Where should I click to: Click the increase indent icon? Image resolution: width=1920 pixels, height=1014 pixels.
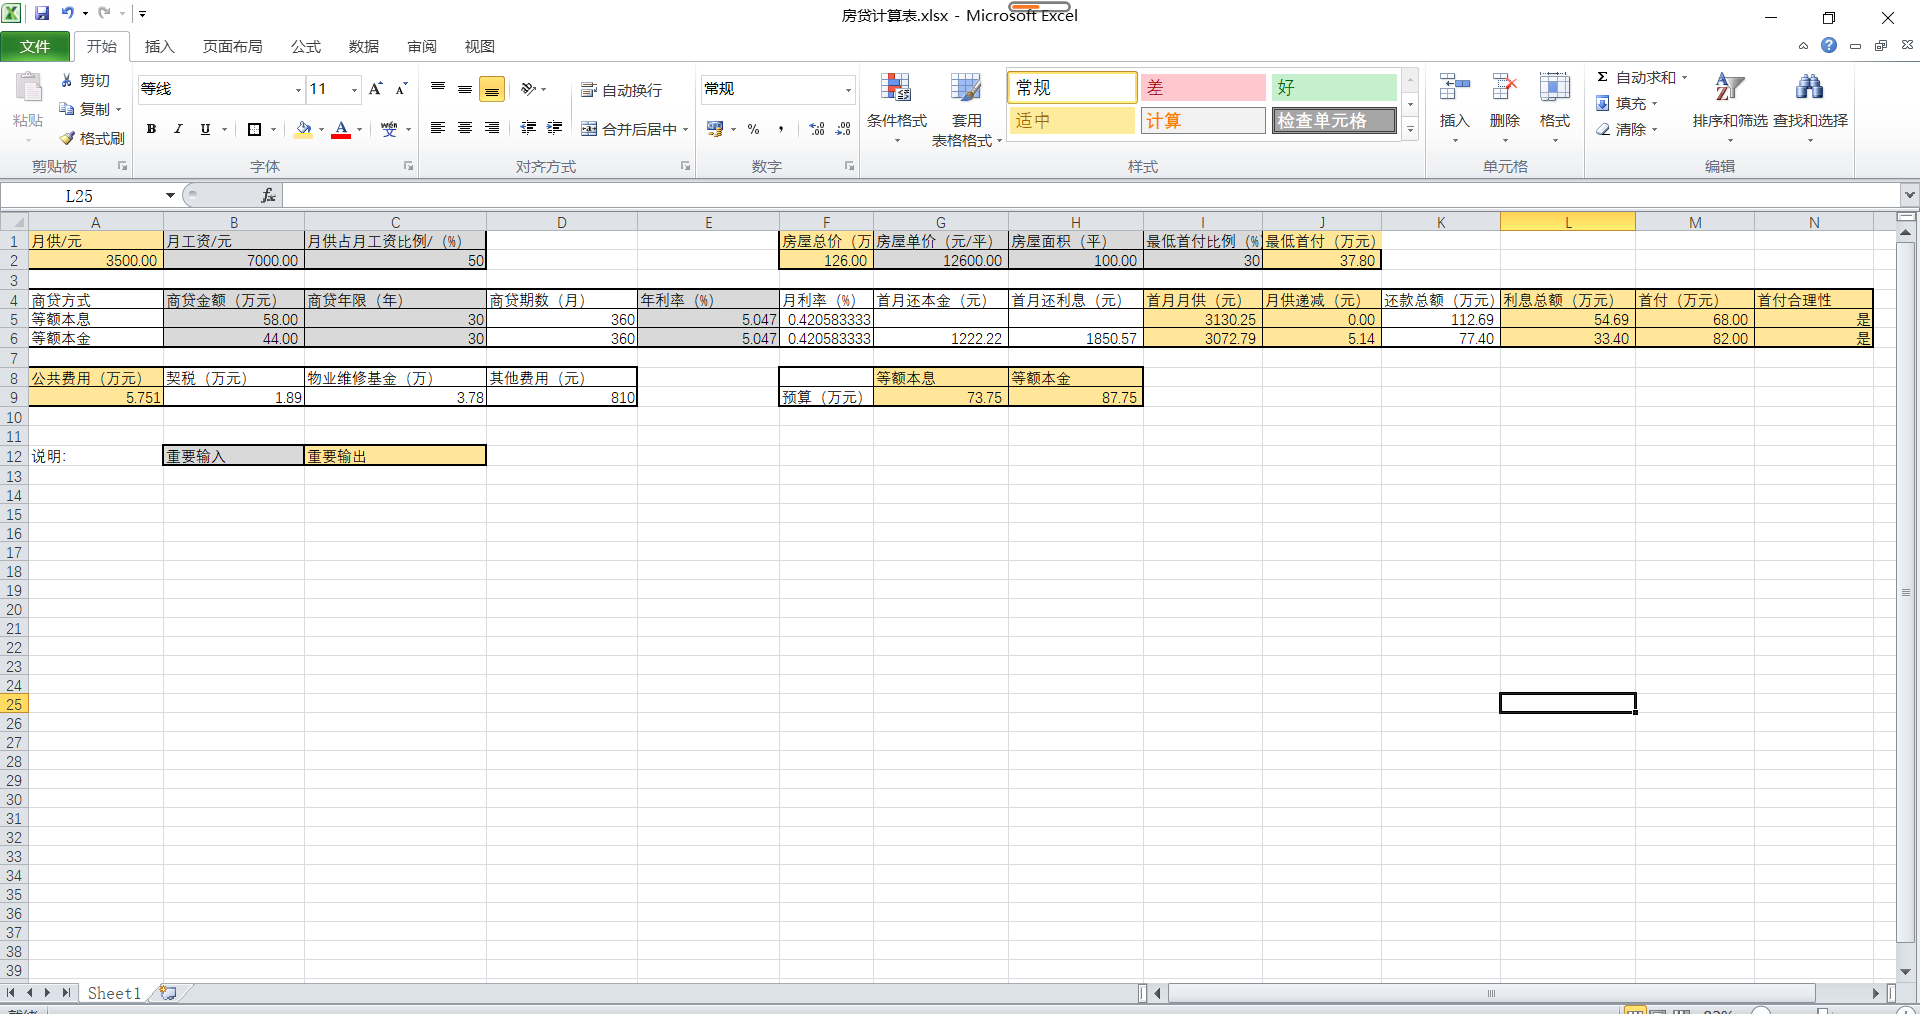pyautogui.click(x=555, y=128)
